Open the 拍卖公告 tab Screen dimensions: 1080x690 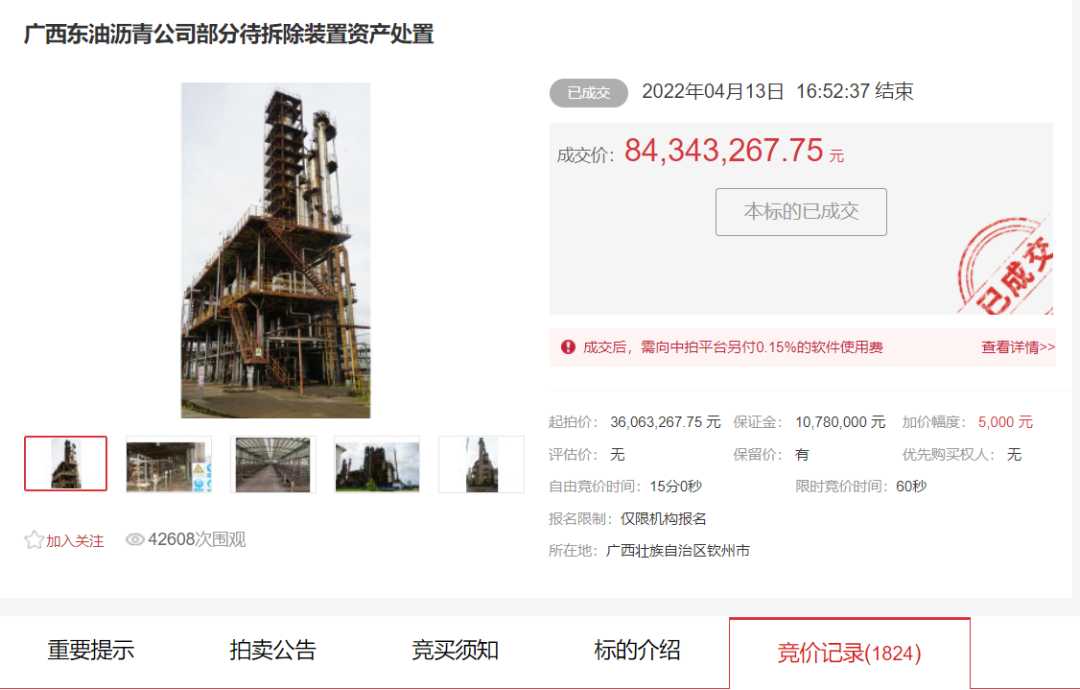(x=273, y=651)
